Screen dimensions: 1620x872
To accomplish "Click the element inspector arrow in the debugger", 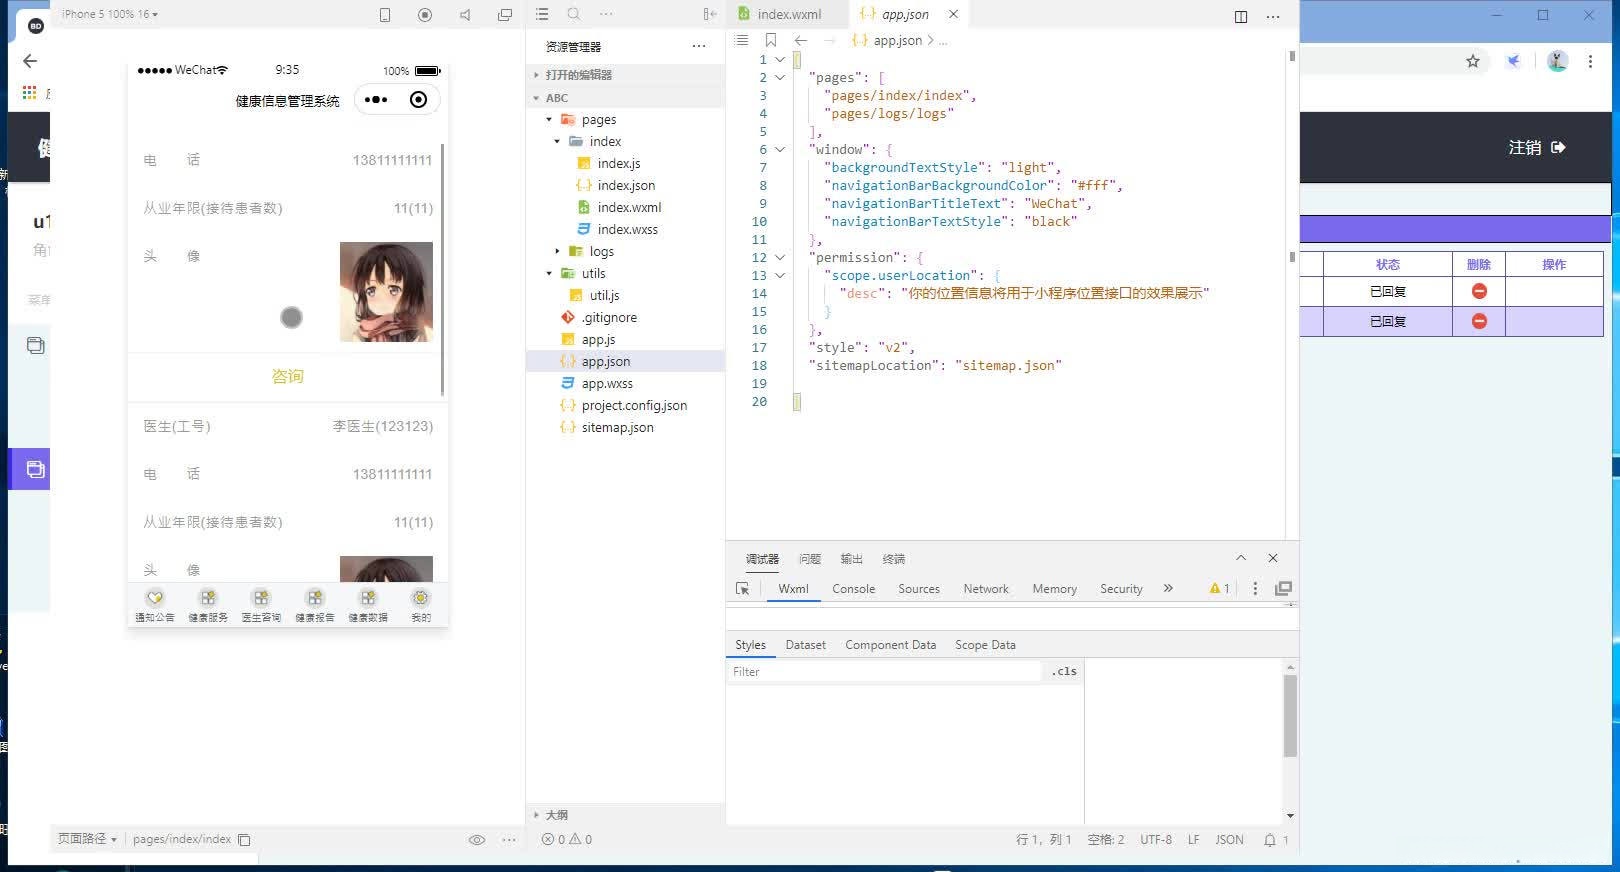I will click(x=742, y=589).
